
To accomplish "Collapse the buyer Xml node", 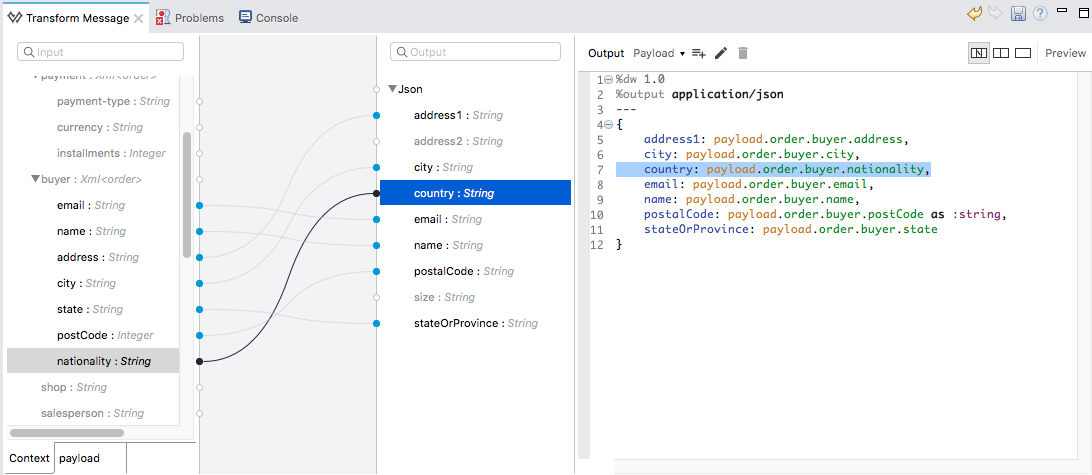I will pyautogui.click(x=36, y=180).
